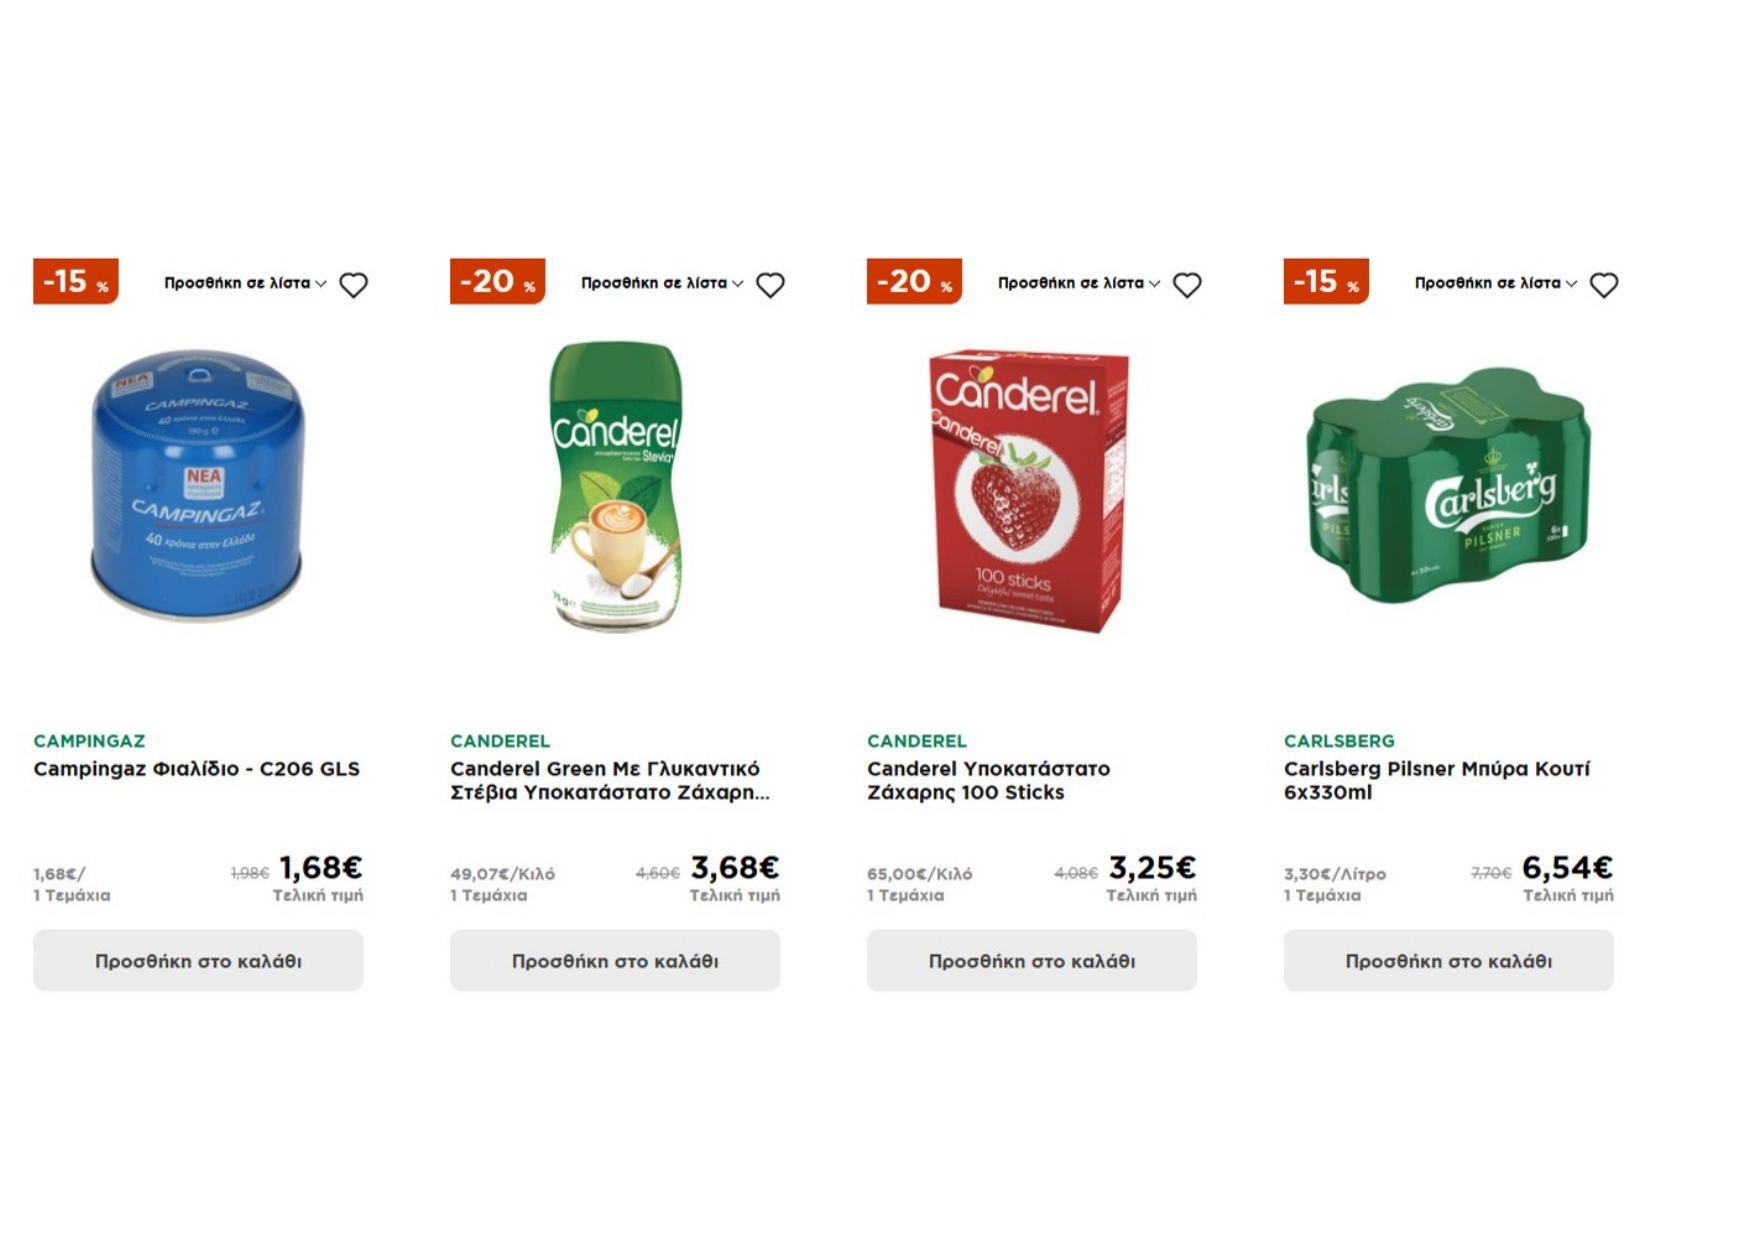Click the -20% badge on Canderel Green
The height and width of the screenshot is (1240, 1754).
(497, 281)
